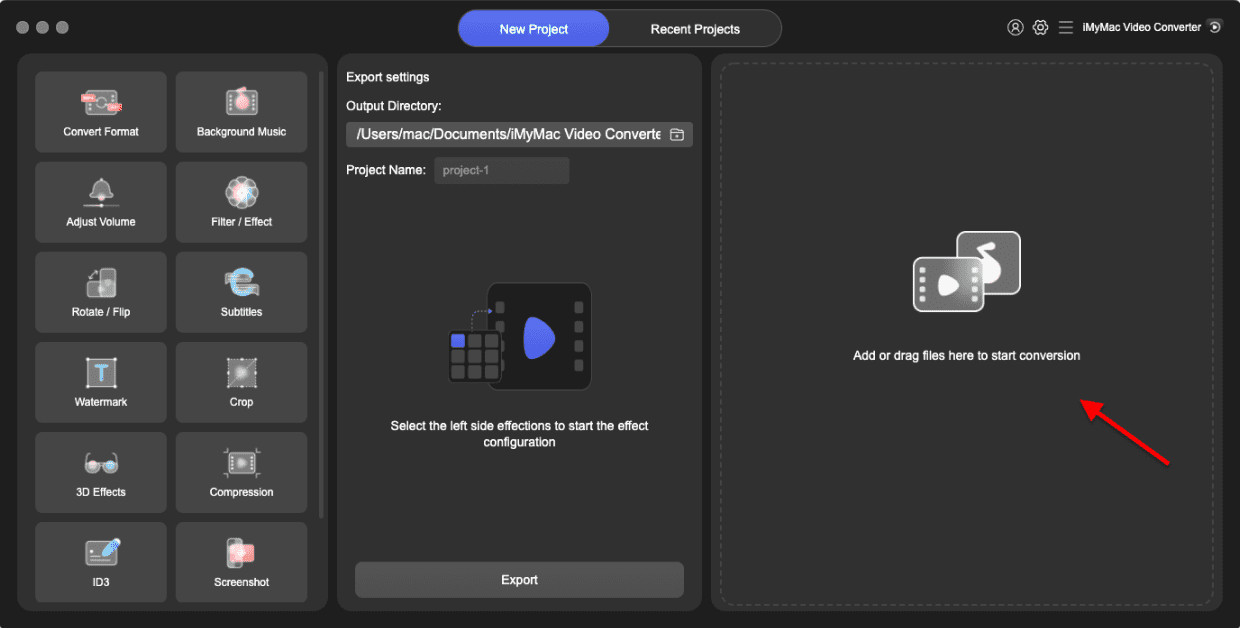Open the ID3 tag editor tool
1240x628 pixels.
tap(101, 562)
